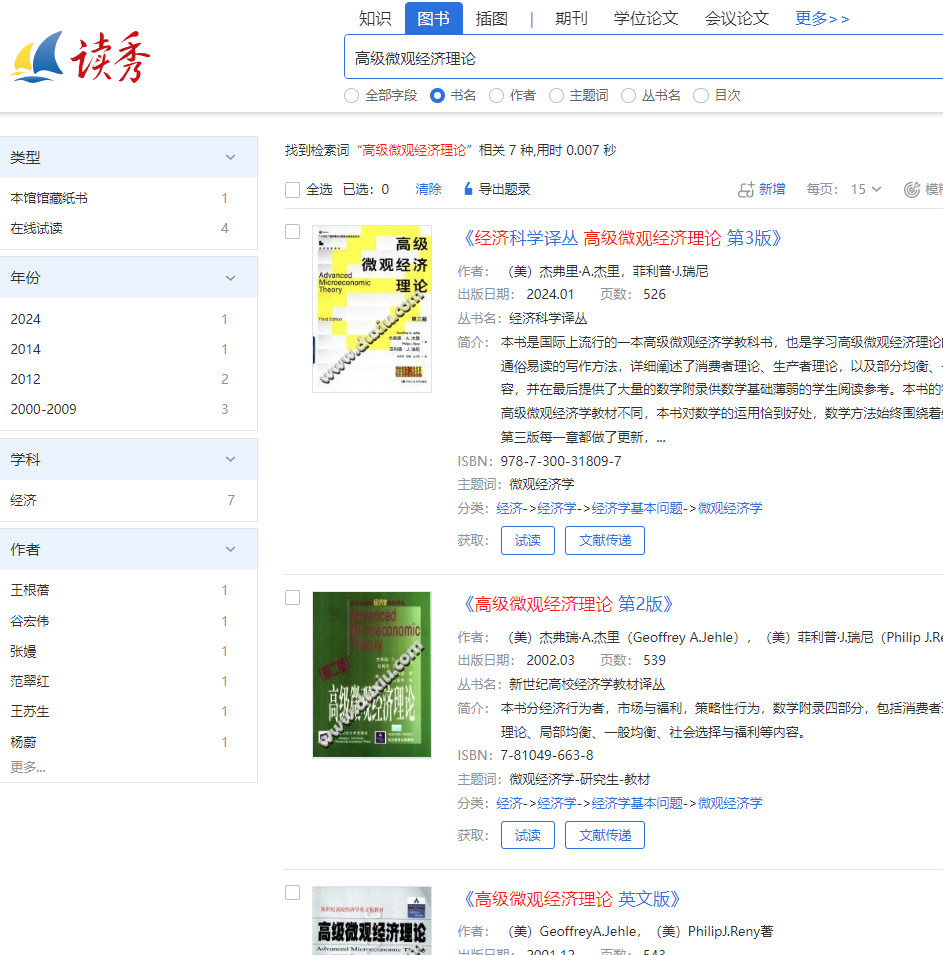
Task: Collapse the 学科 filter section
Action: click(230, 459)
